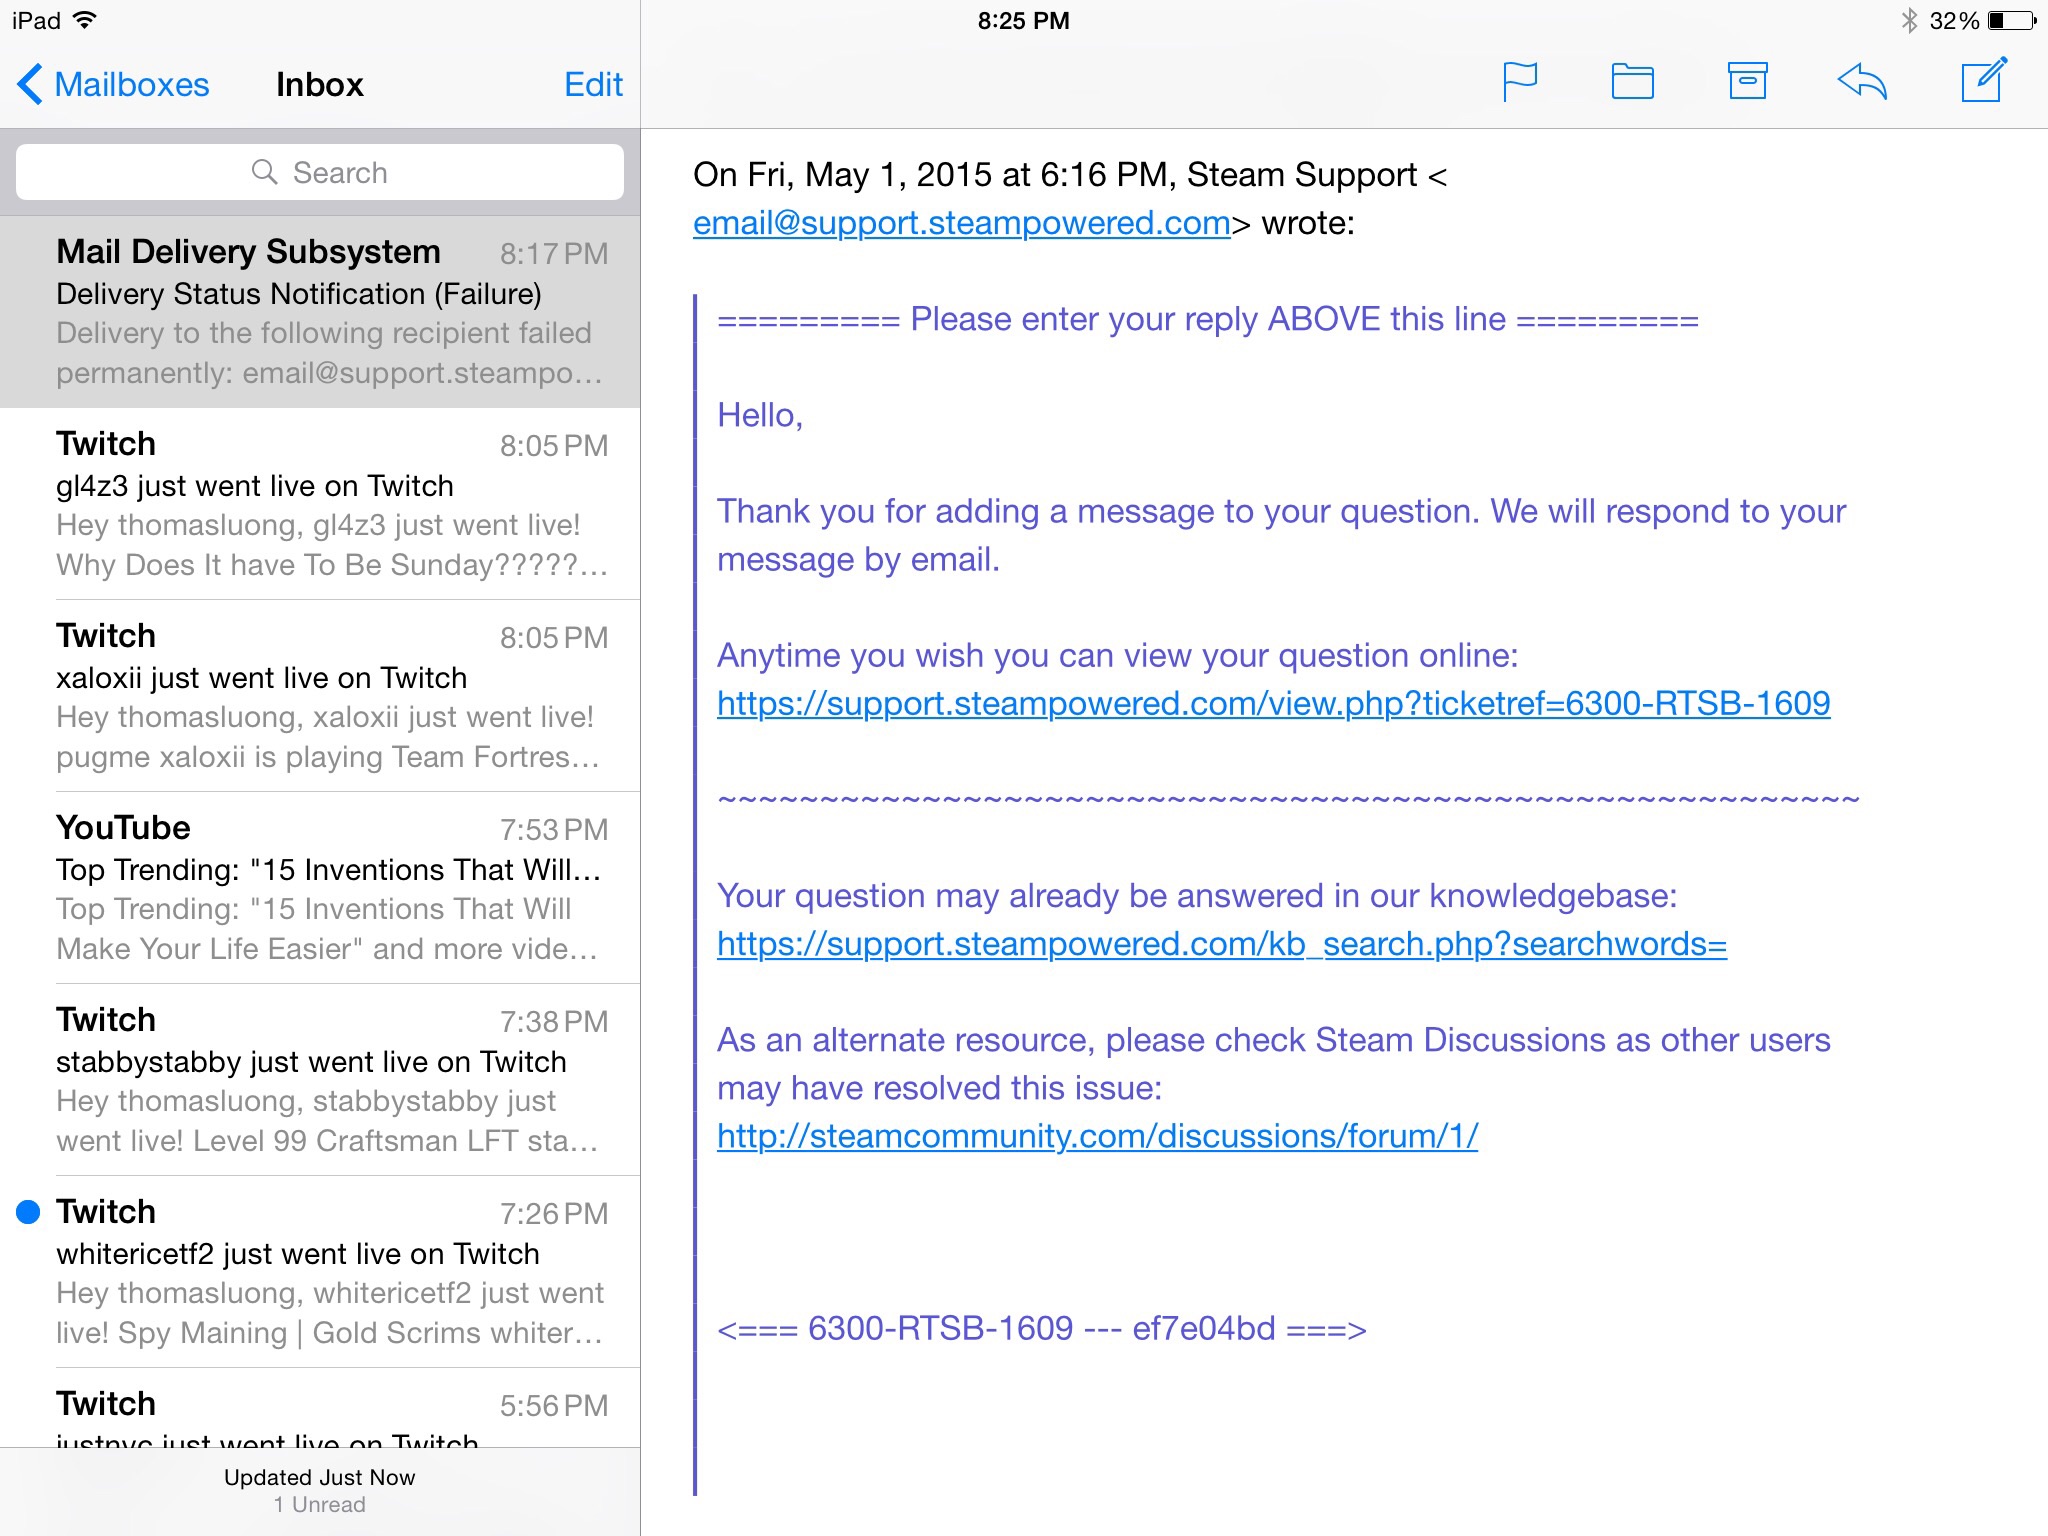Open the kb_search.php knowledgebase link
Screen dimensions: 2048x1536
[x=1220, y=944]
